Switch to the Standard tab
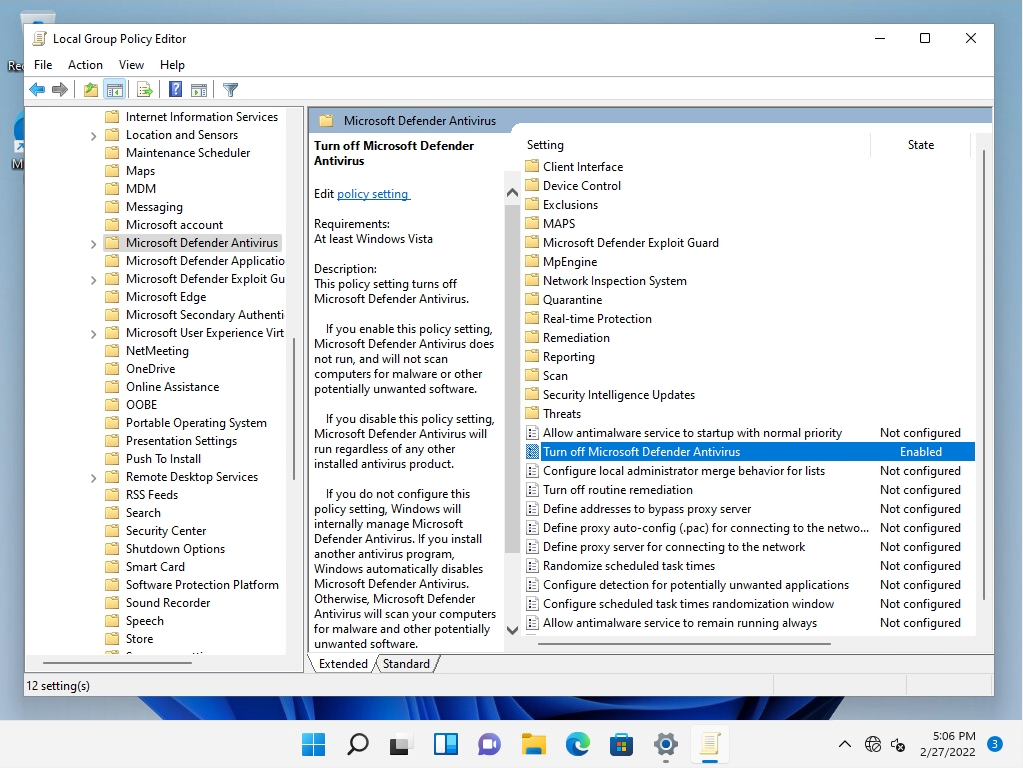This screenshot has width=1023, height=768. [x=406, y=664]
